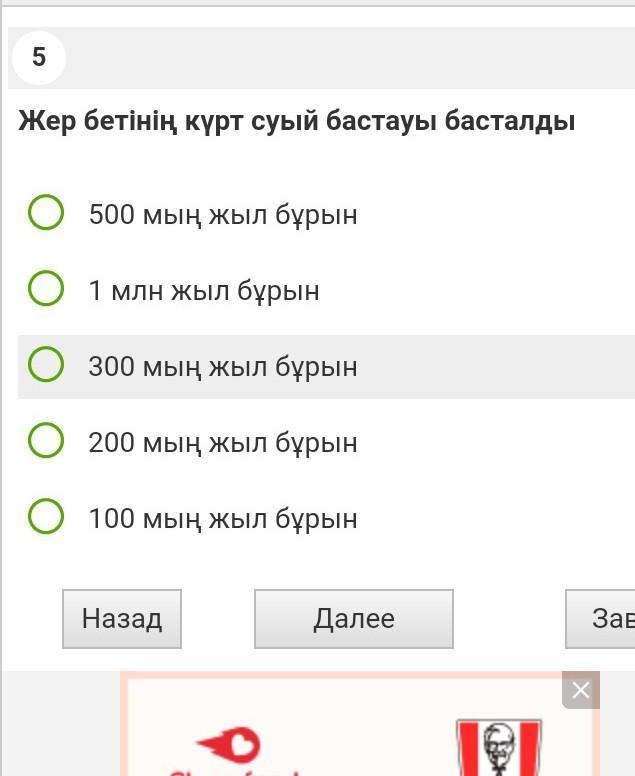635x776 pixels.
Task: Pick the 100 мың жыл бұрын radio circle
Action: click(46, 517)
